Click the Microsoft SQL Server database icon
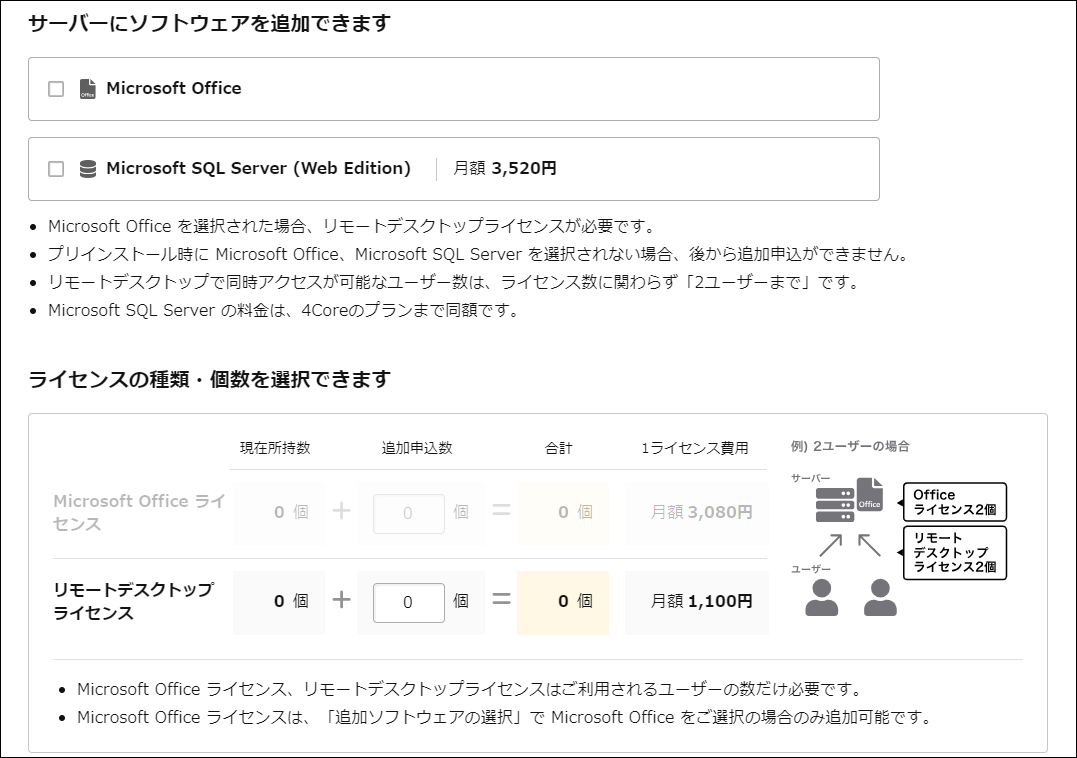The width and height of the screenshot is (1077, 758). [x=88, y=168]
